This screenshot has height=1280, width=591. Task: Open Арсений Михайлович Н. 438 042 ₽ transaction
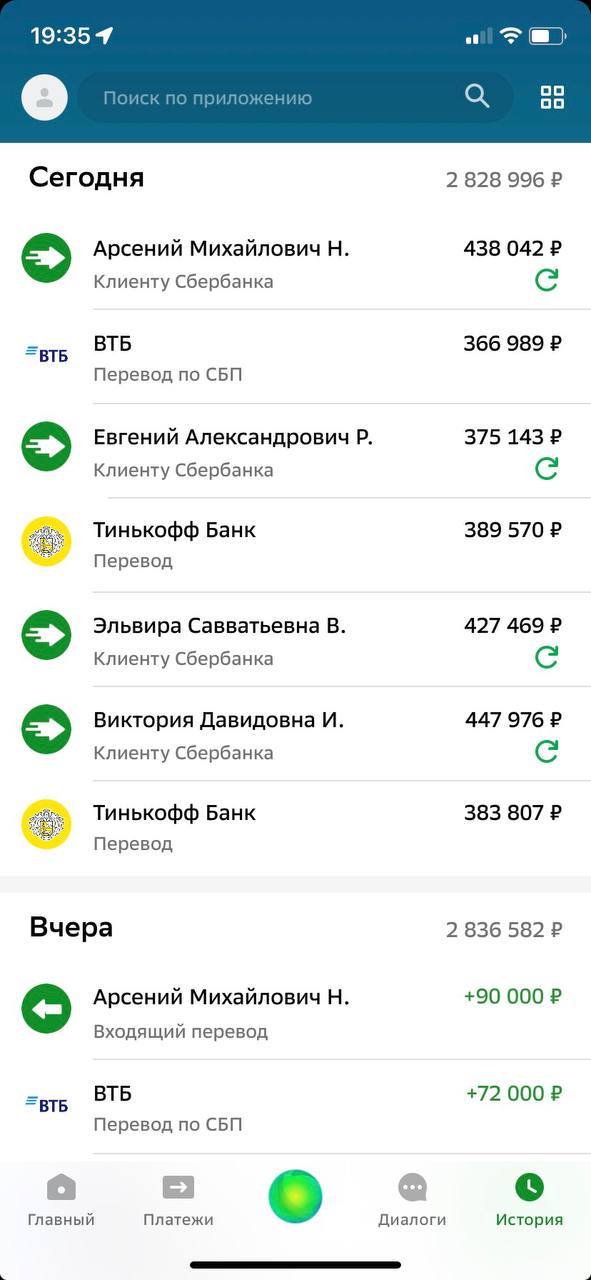295,263
